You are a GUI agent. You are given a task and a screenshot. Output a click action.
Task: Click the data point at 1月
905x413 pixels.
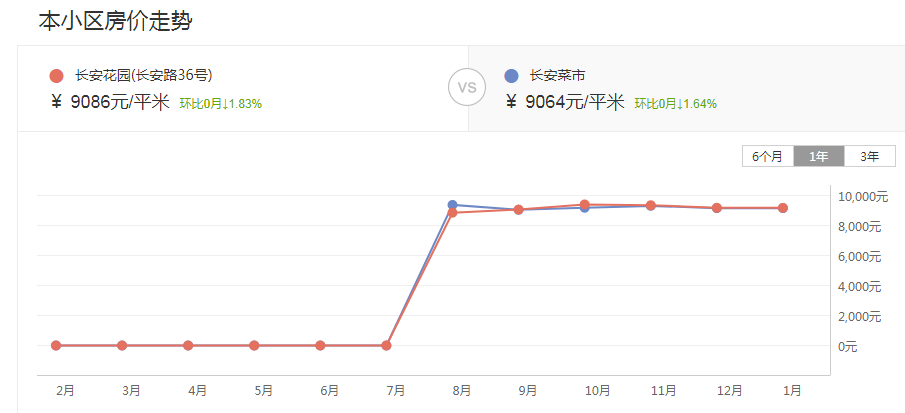[783, 208]
